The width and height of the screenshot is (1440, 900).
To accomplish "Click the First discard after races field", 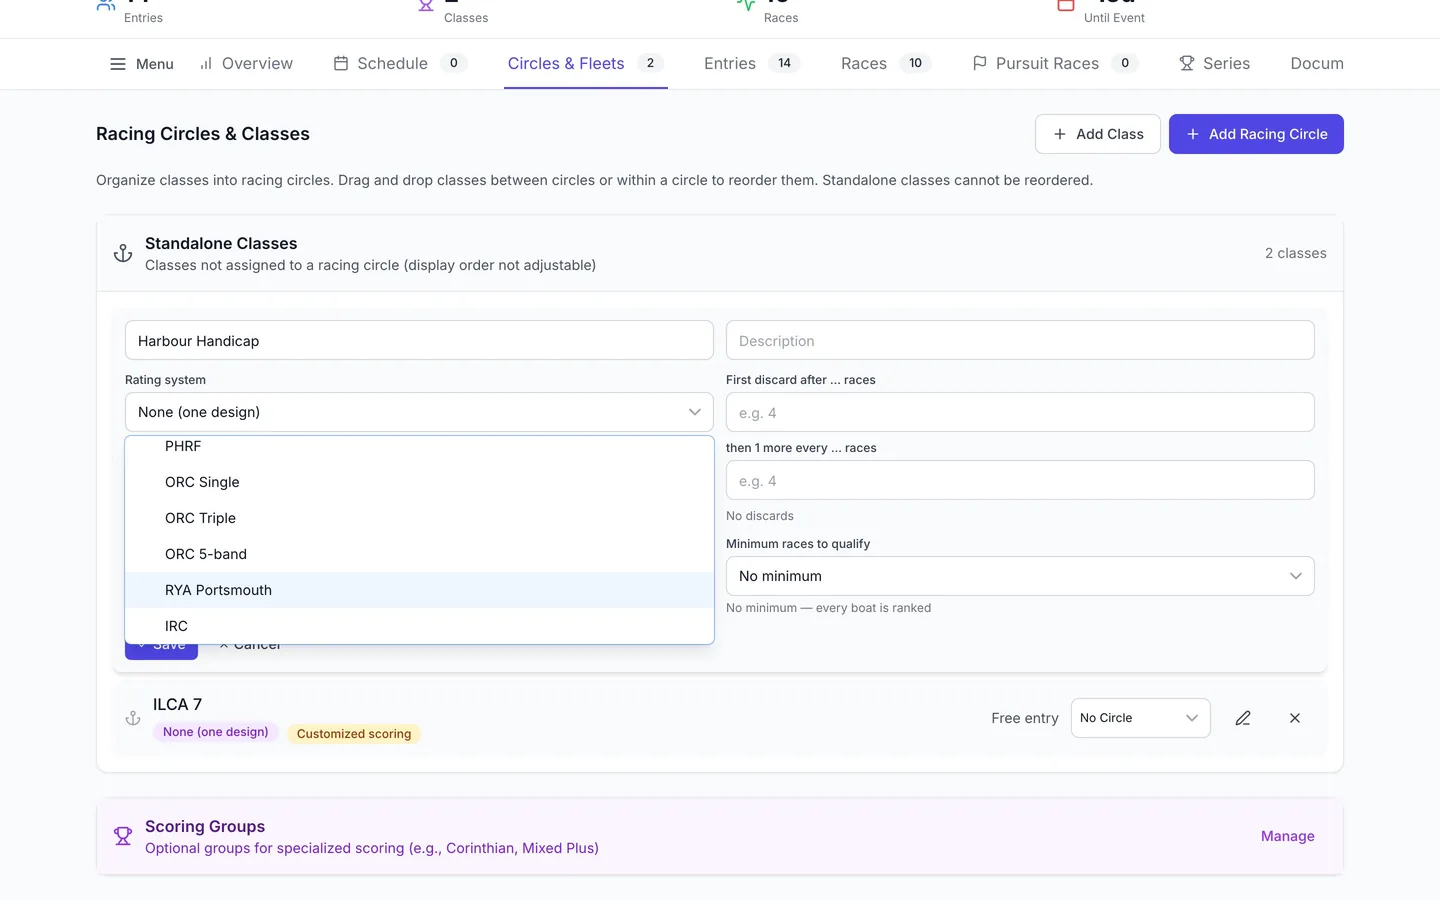I will coord(1020,412).
